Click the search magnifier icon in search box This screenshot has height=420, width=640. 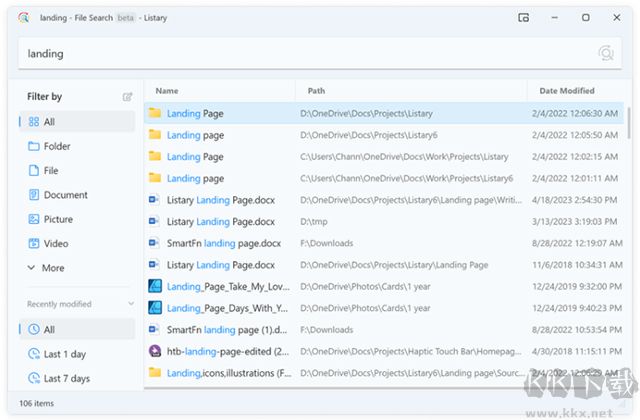605,54
